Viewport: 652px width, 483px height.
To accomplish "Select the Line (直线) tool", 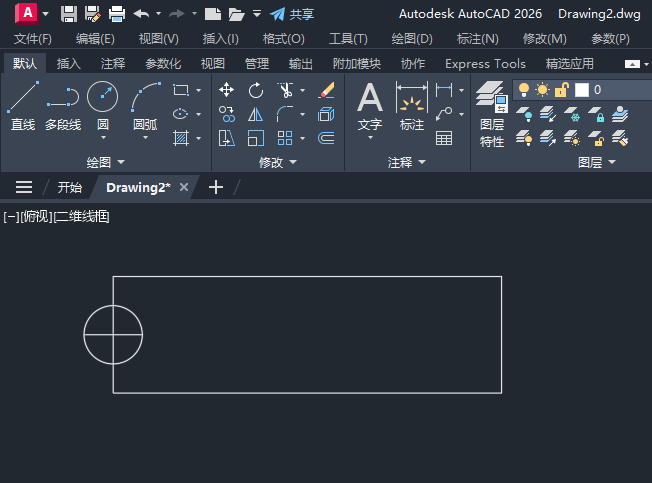I will (x=23, y=106).
